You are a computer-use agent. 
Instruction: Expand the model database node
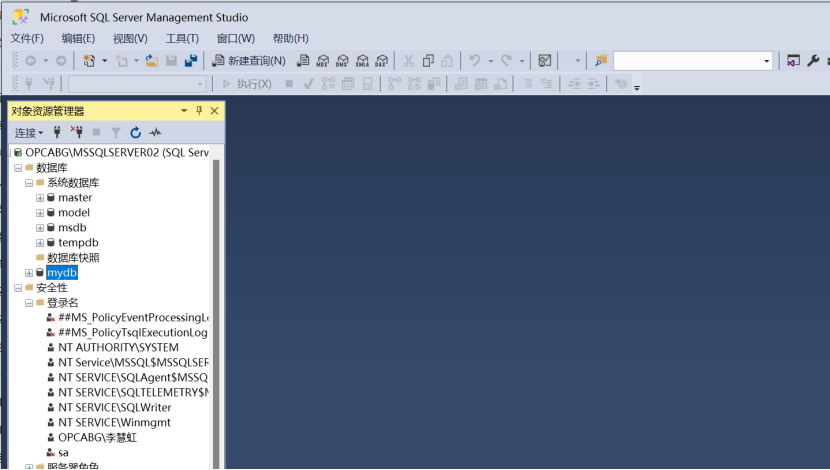click(x=40, y=213)
